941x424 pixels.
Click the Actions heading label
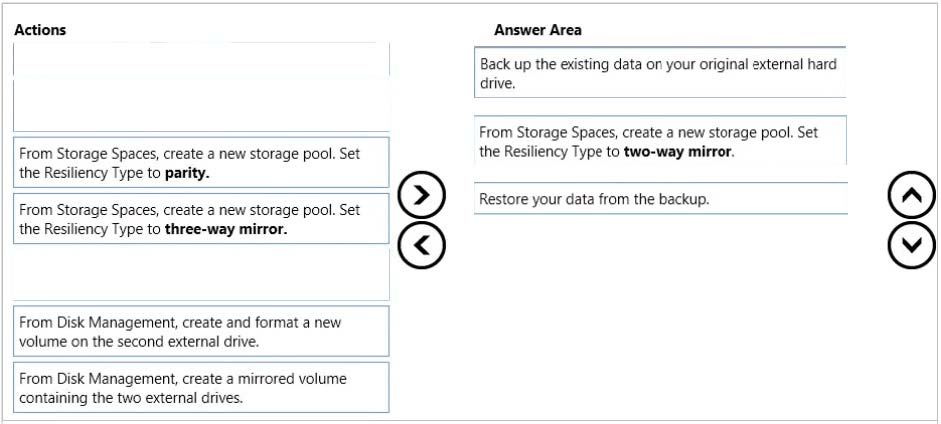(x=40, y=29)
